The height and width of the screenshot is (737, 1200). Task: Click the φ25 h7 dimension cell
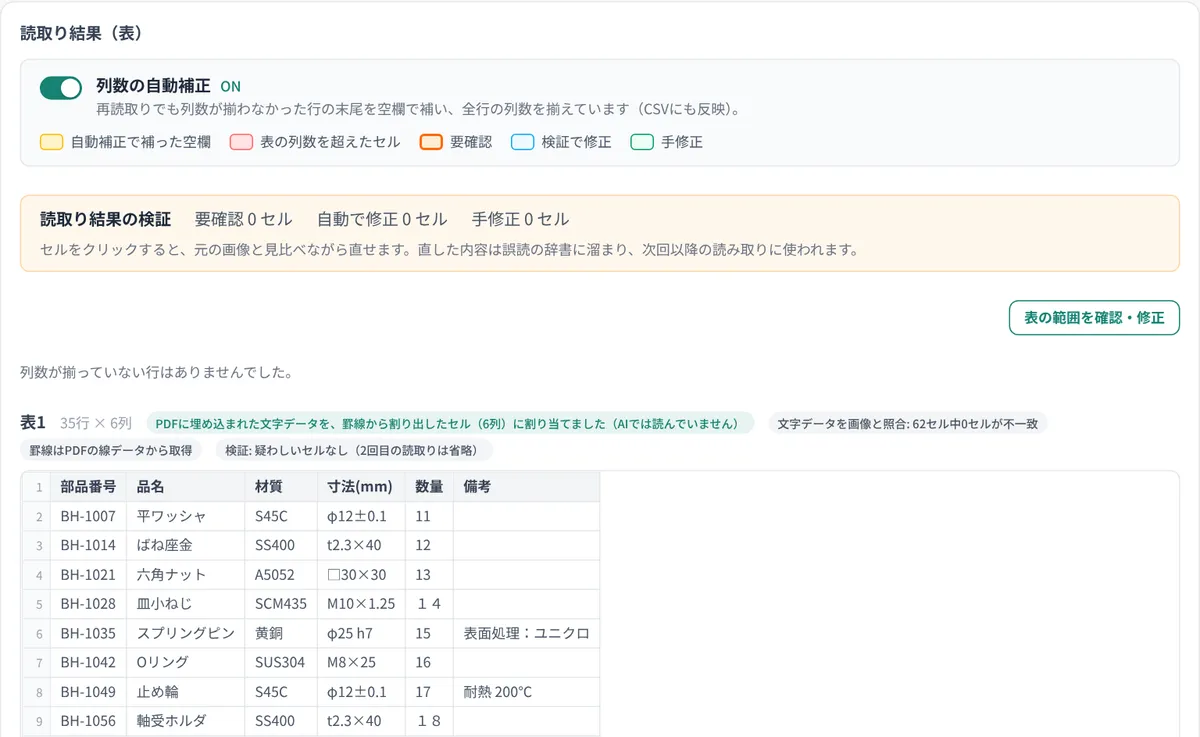tap(360, 633)
